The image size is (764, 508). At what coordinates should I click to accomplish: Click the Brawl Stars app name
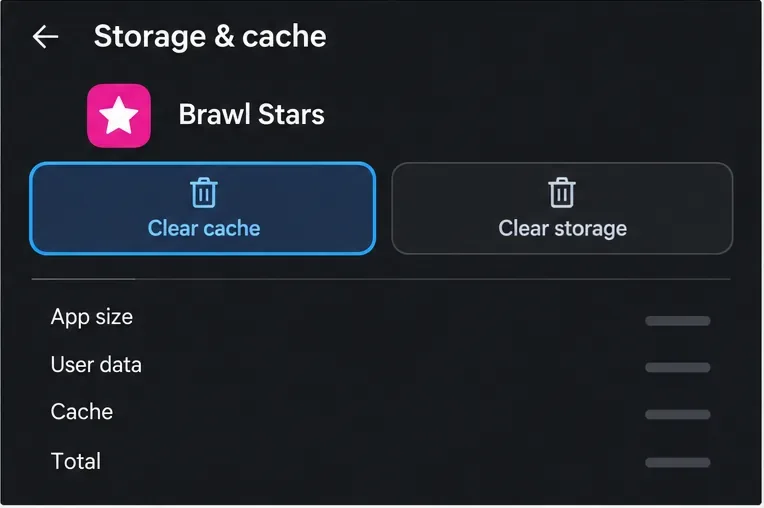[251, 115]
